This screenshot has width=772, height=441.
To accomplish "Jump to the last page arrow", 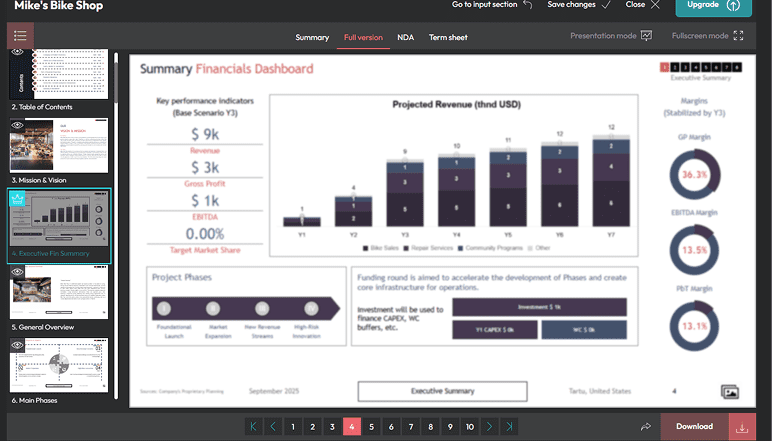I will [509, 427].
